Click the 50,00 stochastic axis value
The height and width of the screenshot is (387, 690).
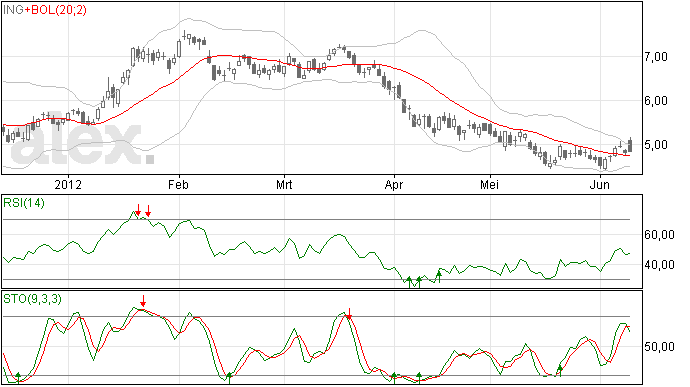tap(659, 347)
